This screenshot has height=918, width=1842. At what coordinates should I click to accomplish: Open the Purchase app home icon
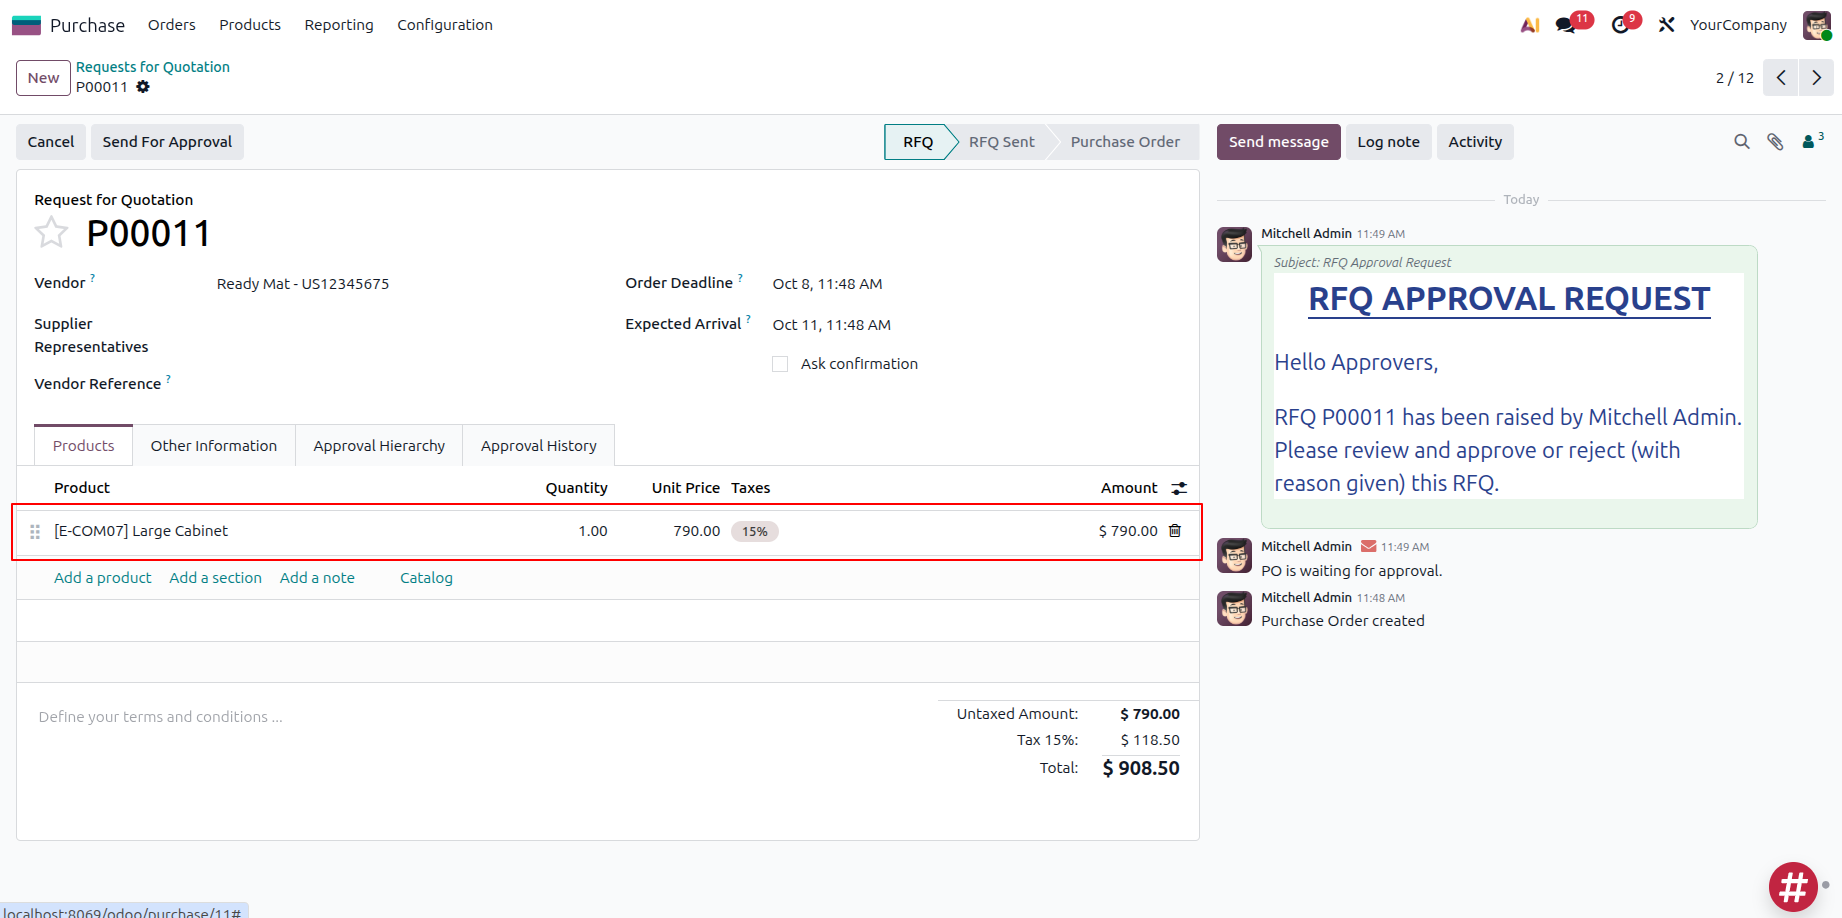[26, 24]
